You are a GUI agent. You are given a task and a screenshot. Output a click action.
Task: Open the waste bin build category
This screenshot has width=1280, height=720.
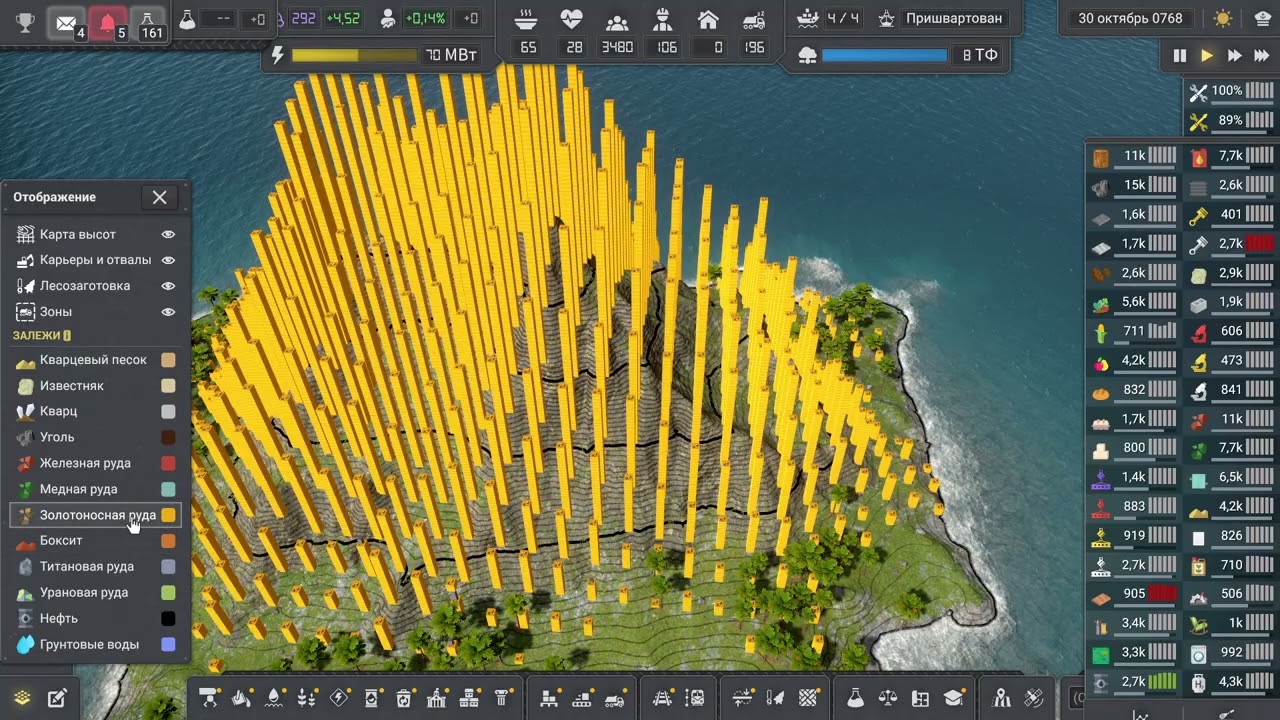[x=404, y=697]
